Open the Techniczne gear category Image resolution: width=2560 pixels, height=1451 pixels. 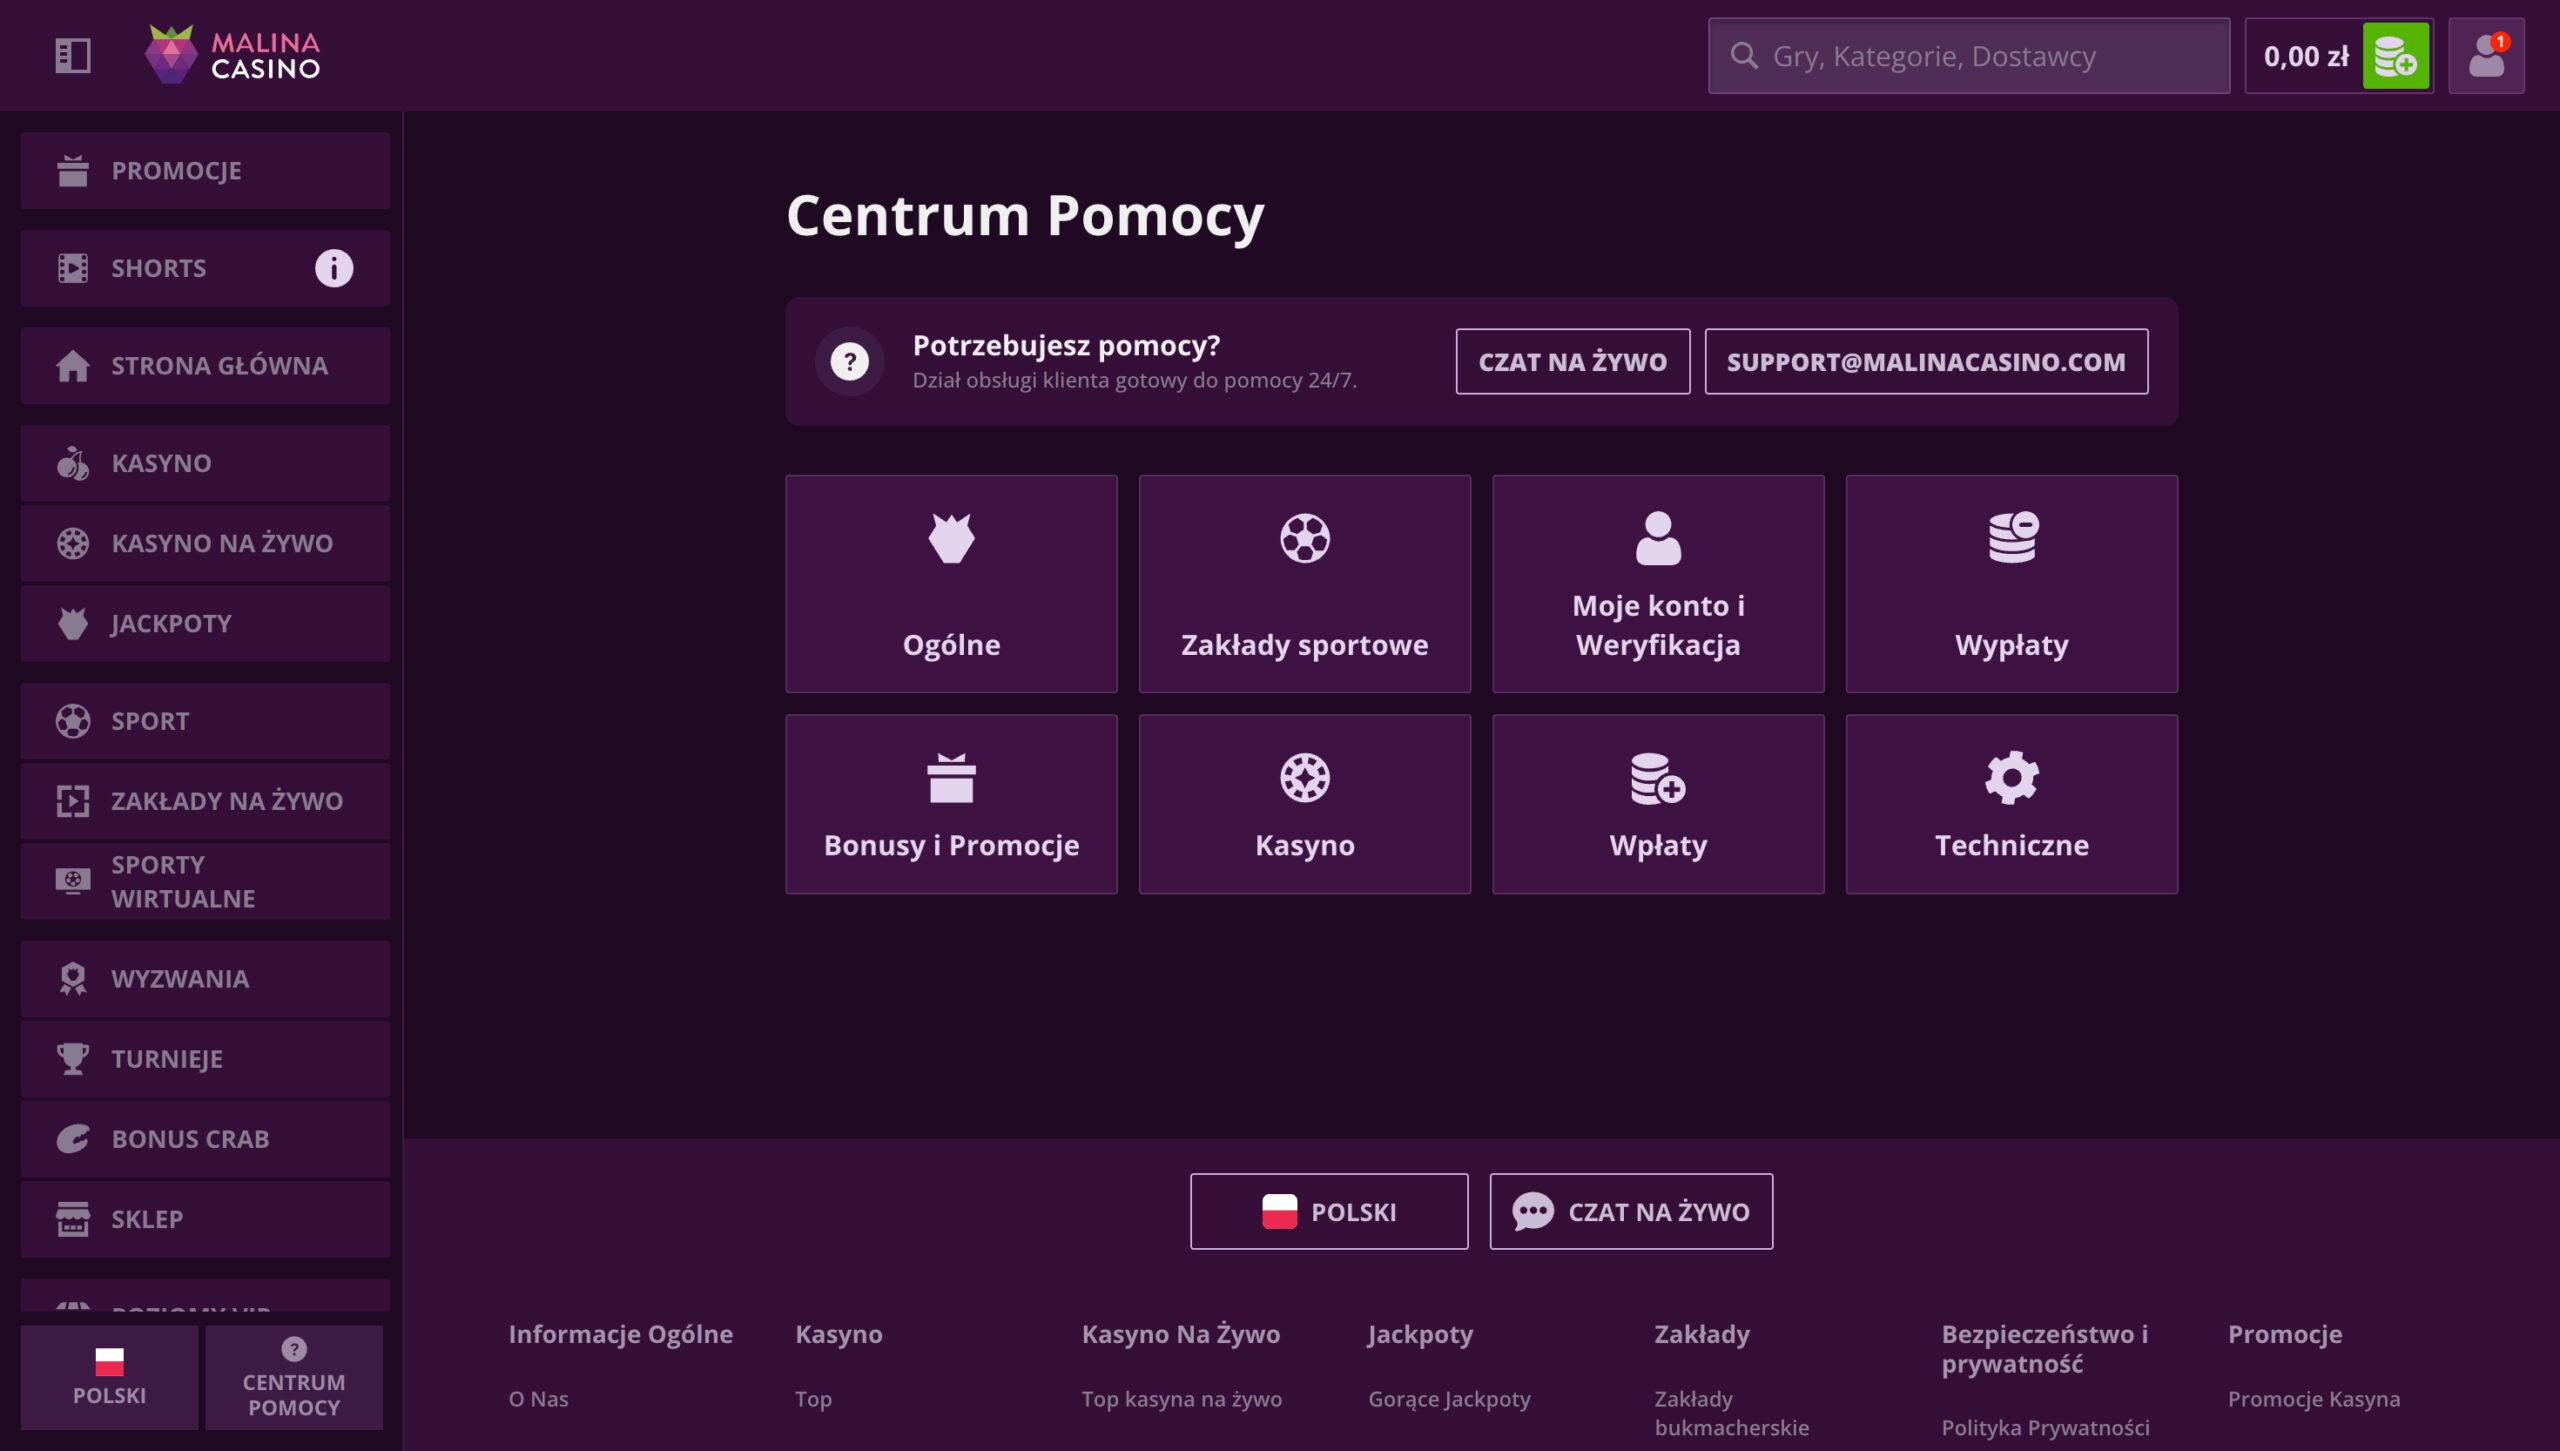[2011, 804]
